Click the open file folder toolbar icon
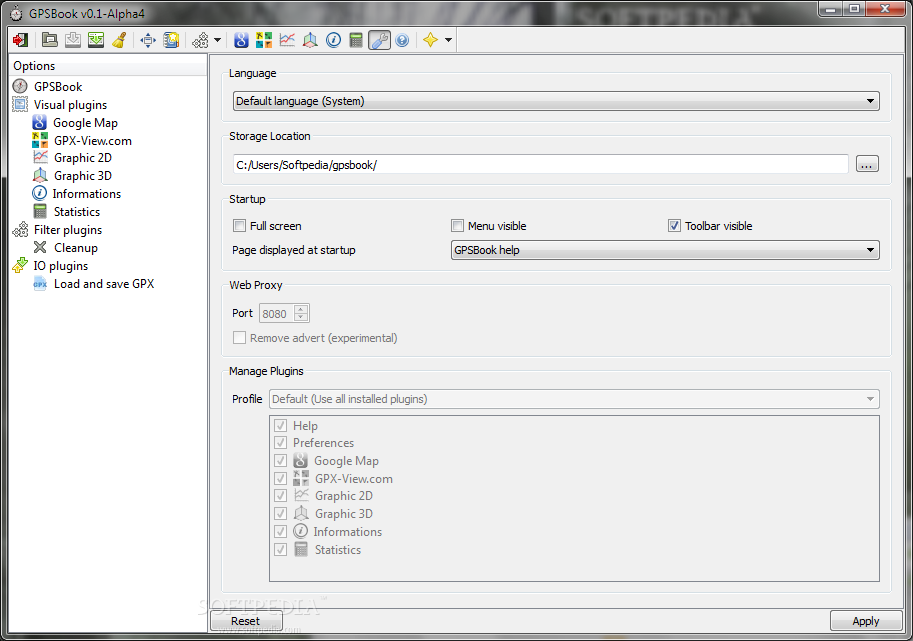Screen dimensions: 913x641 click(49, 40)
